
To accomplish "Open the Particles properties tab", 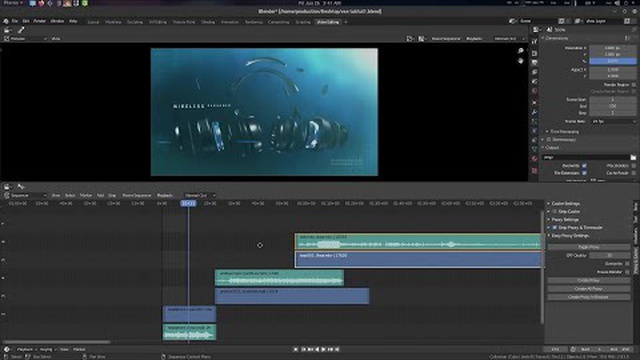I will click(534, 122).
